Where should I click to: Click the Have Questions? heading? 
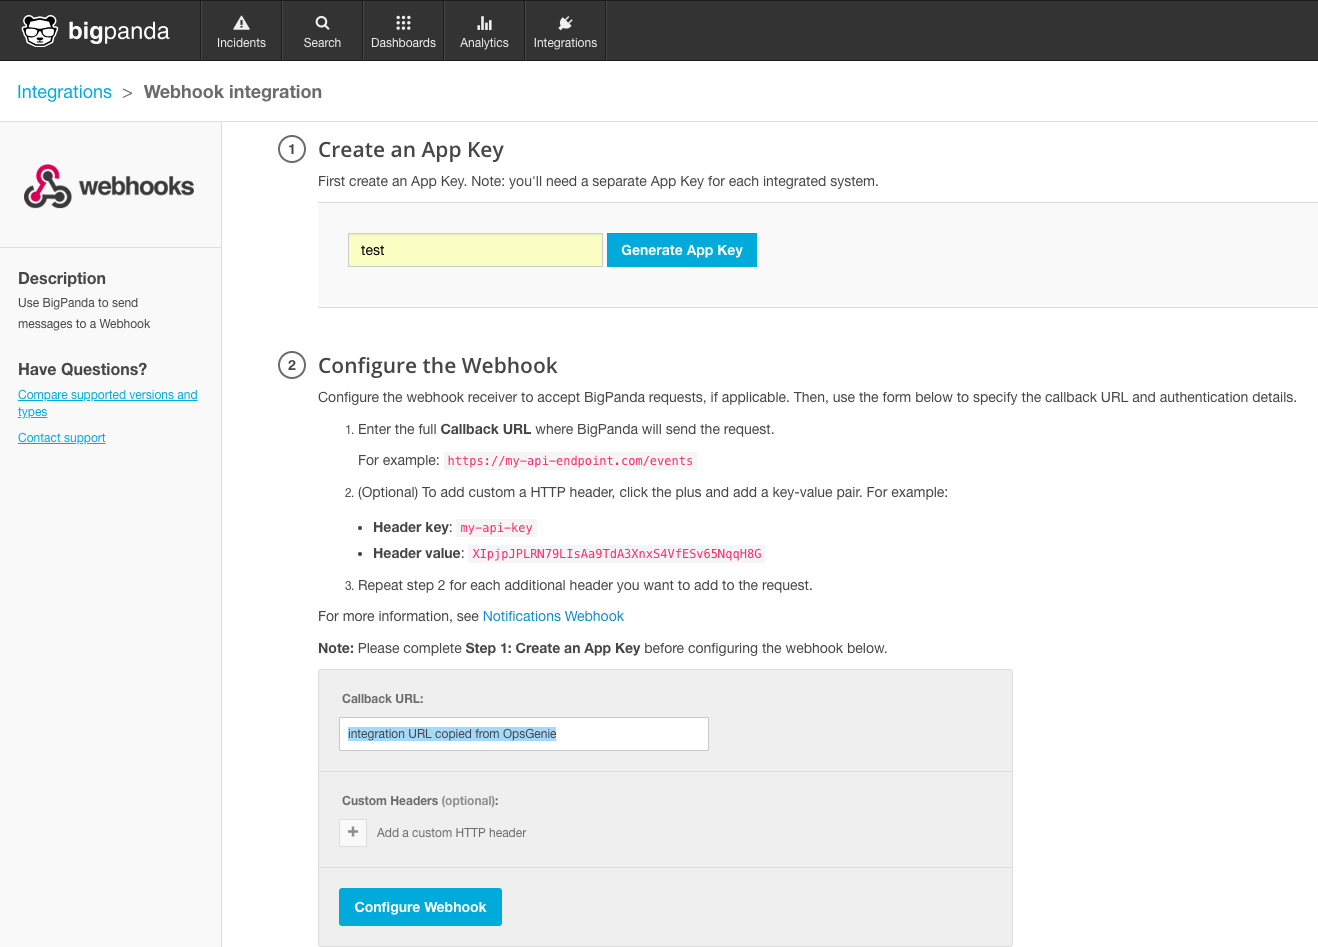tap(82, 369)
